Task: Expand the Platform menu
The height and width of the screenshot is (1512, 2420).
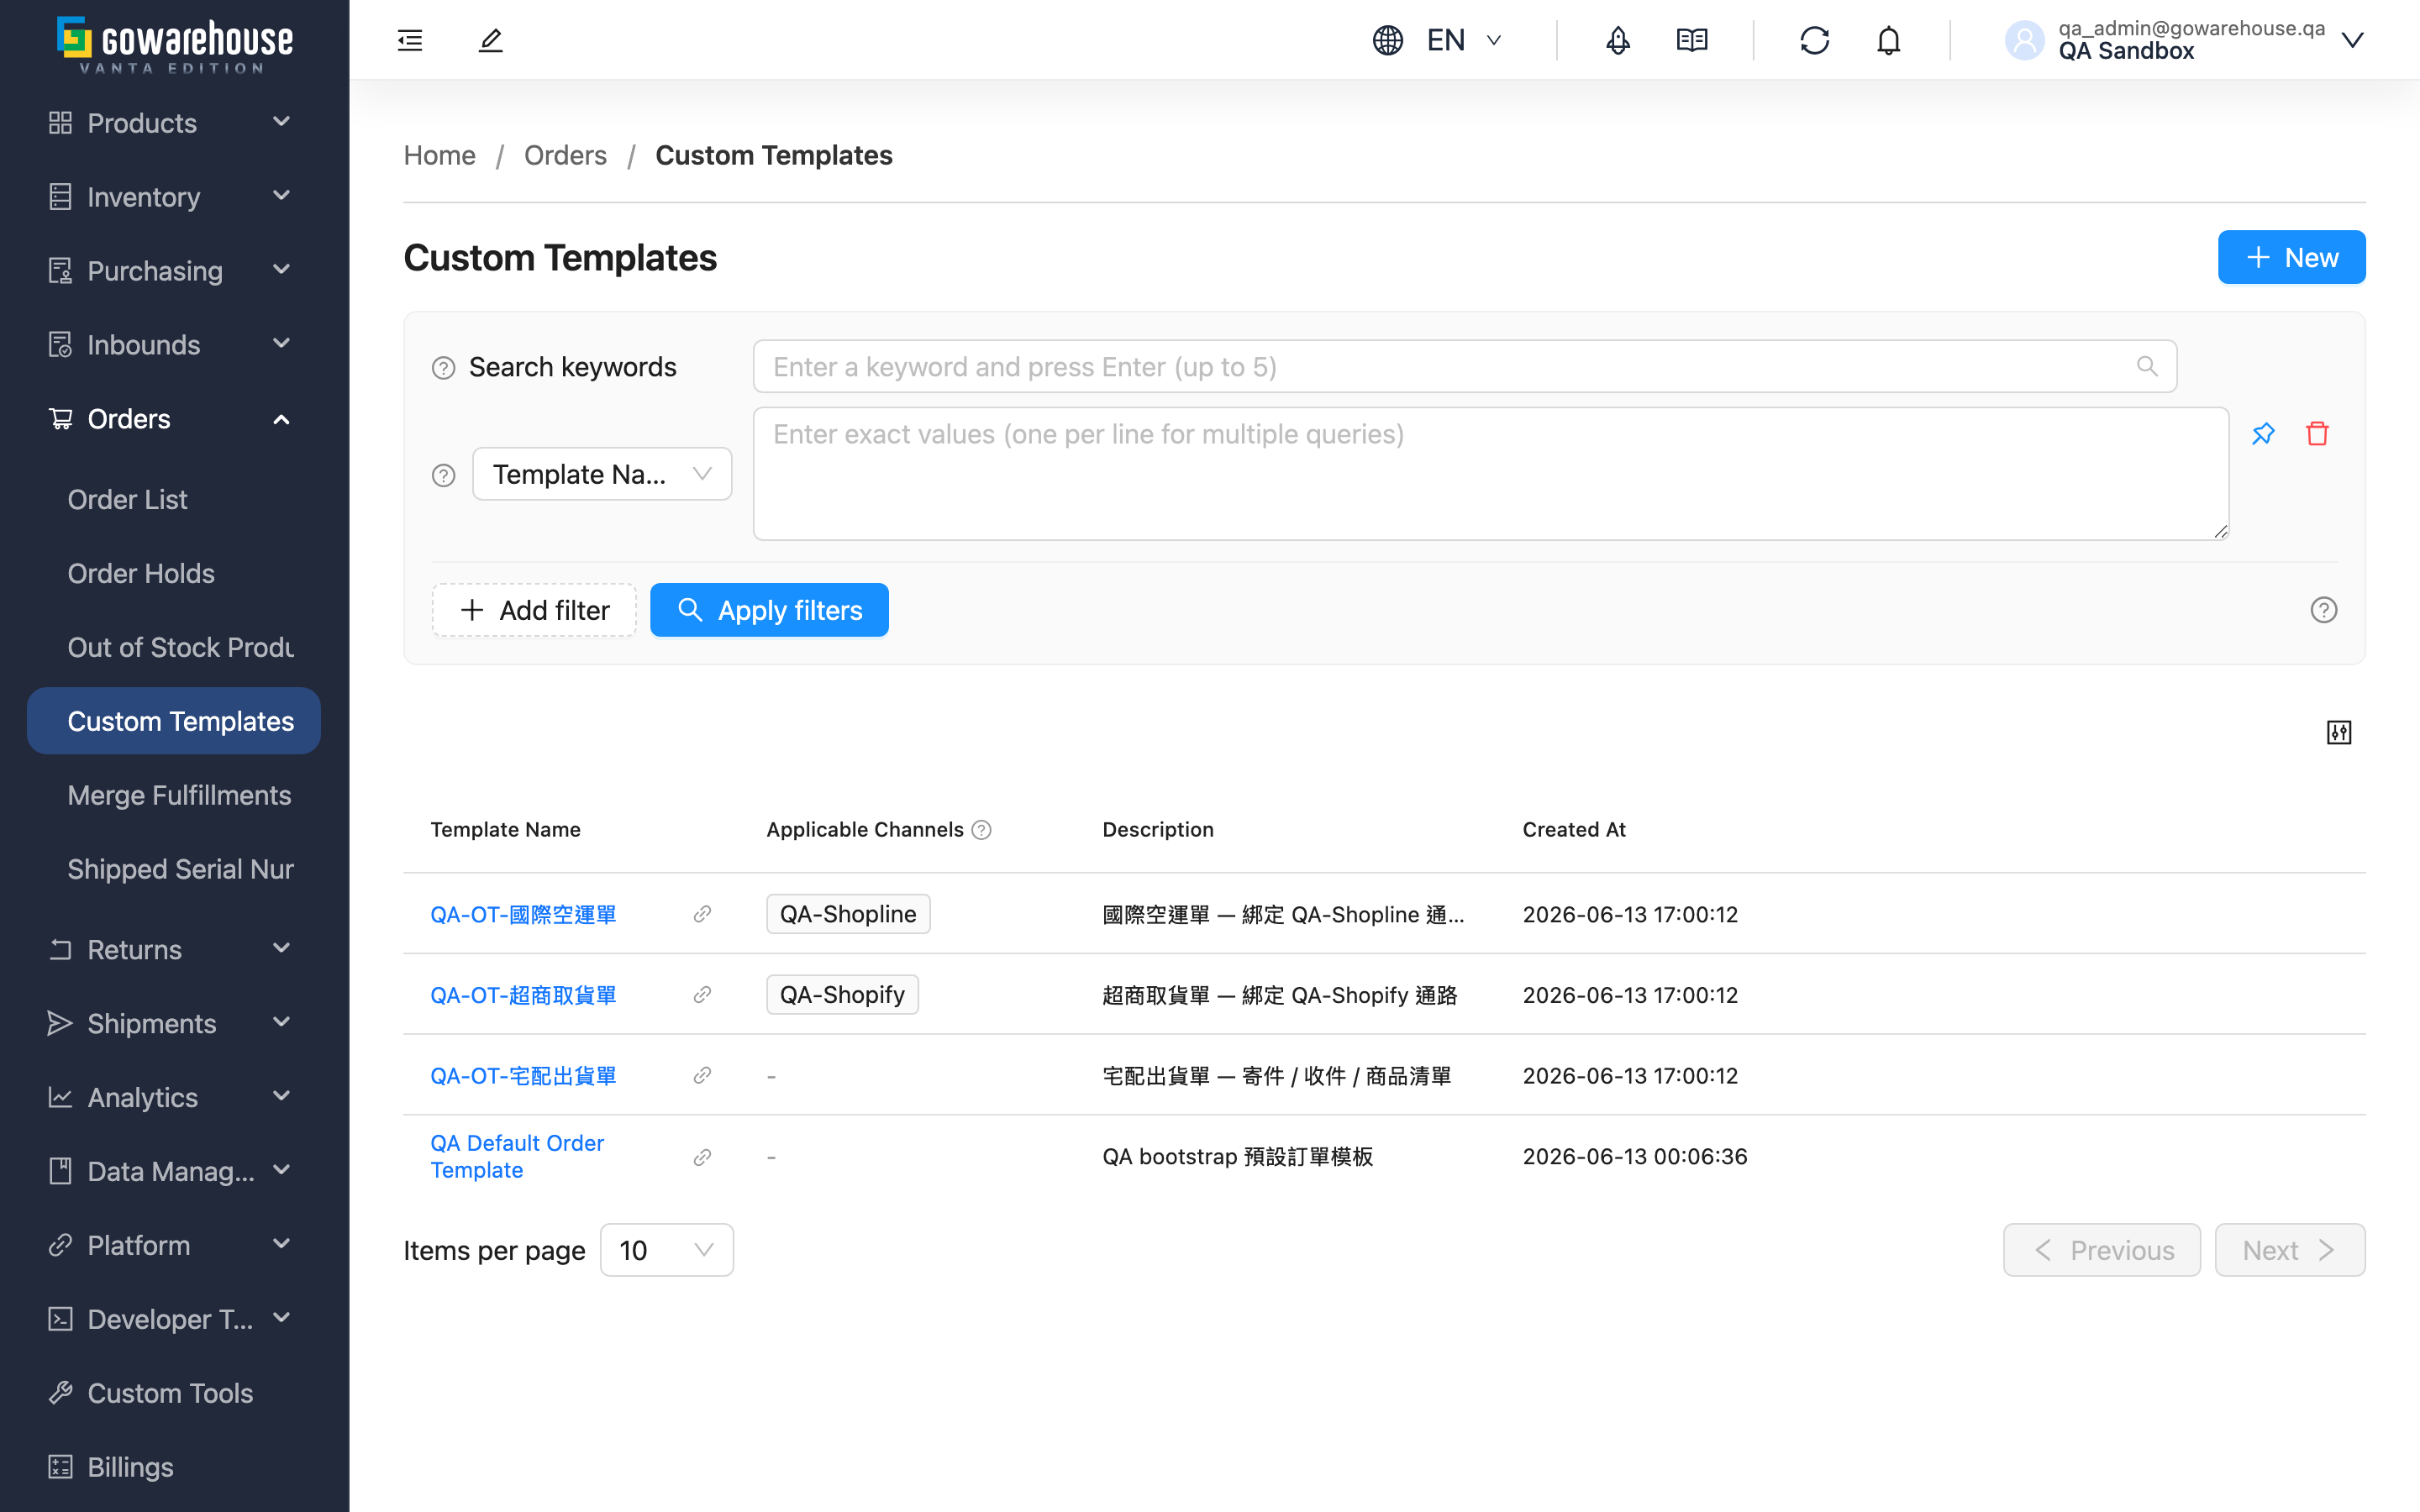Action: pos(174,1246)
